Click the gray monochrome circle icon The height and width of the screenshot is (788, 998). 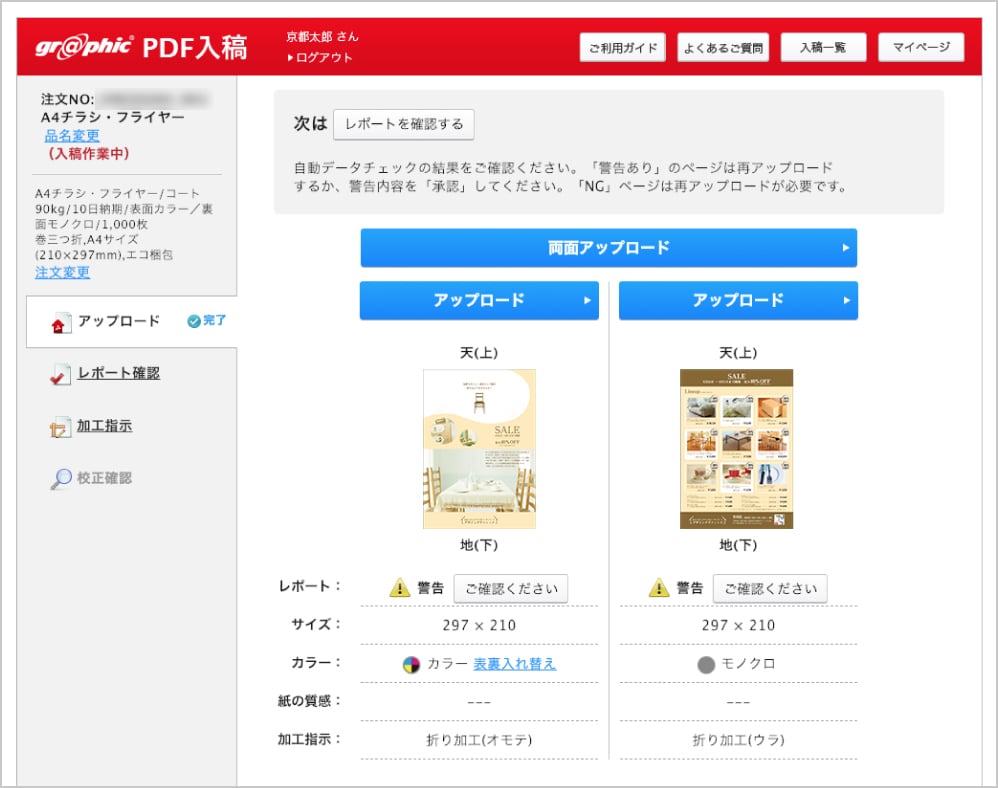pos(706,664)
